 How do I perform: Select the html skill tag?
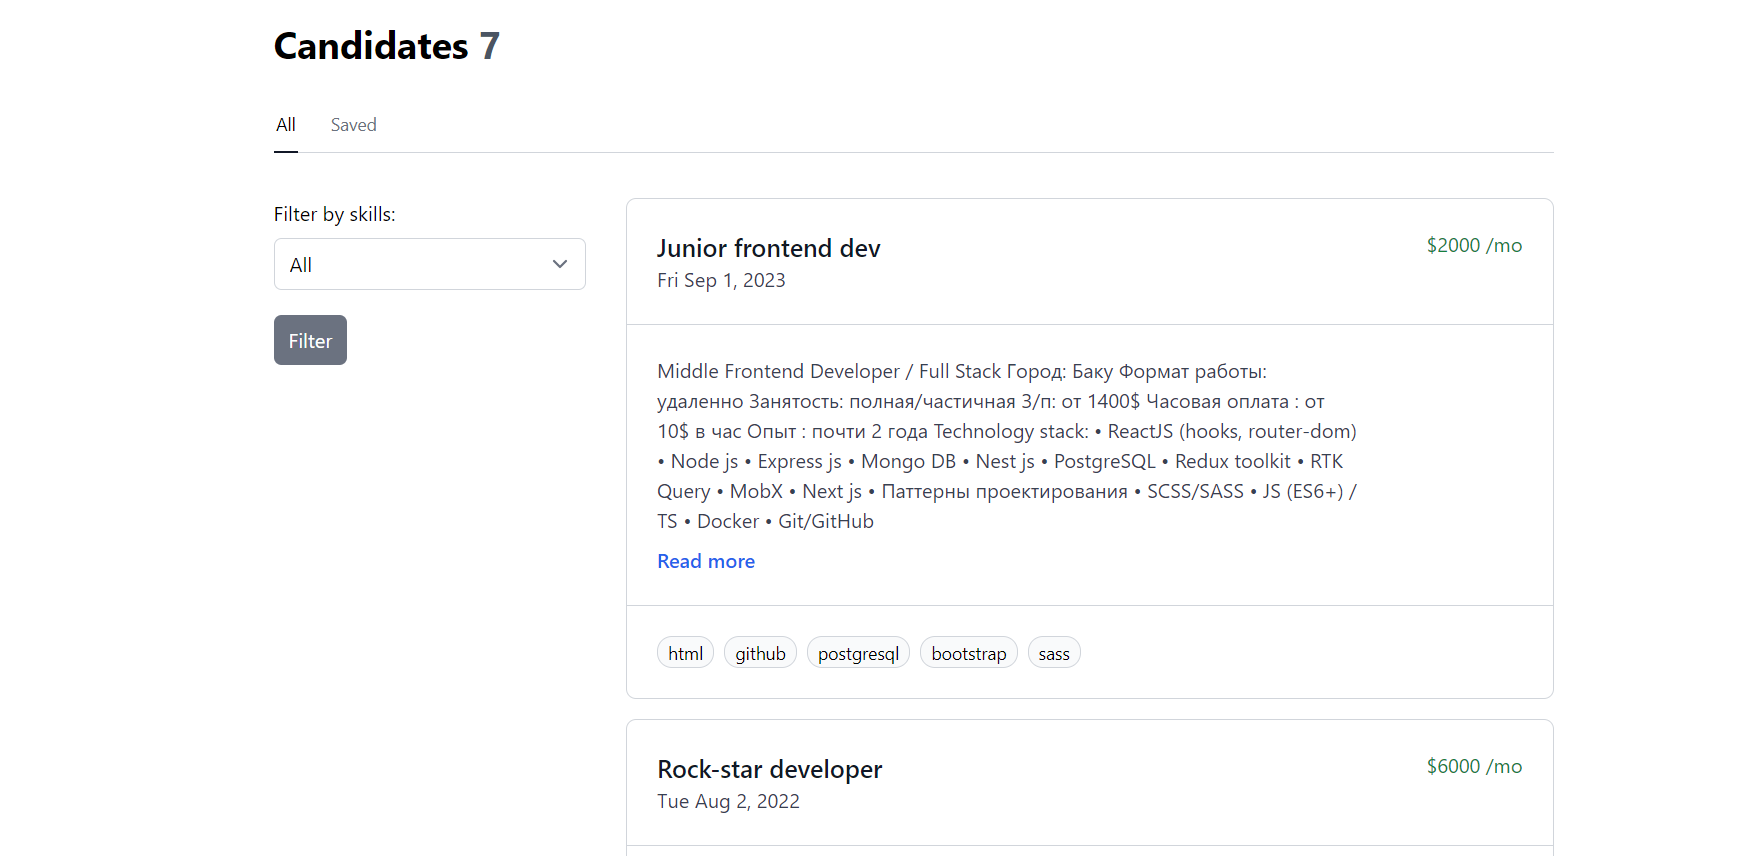[686, 653]
